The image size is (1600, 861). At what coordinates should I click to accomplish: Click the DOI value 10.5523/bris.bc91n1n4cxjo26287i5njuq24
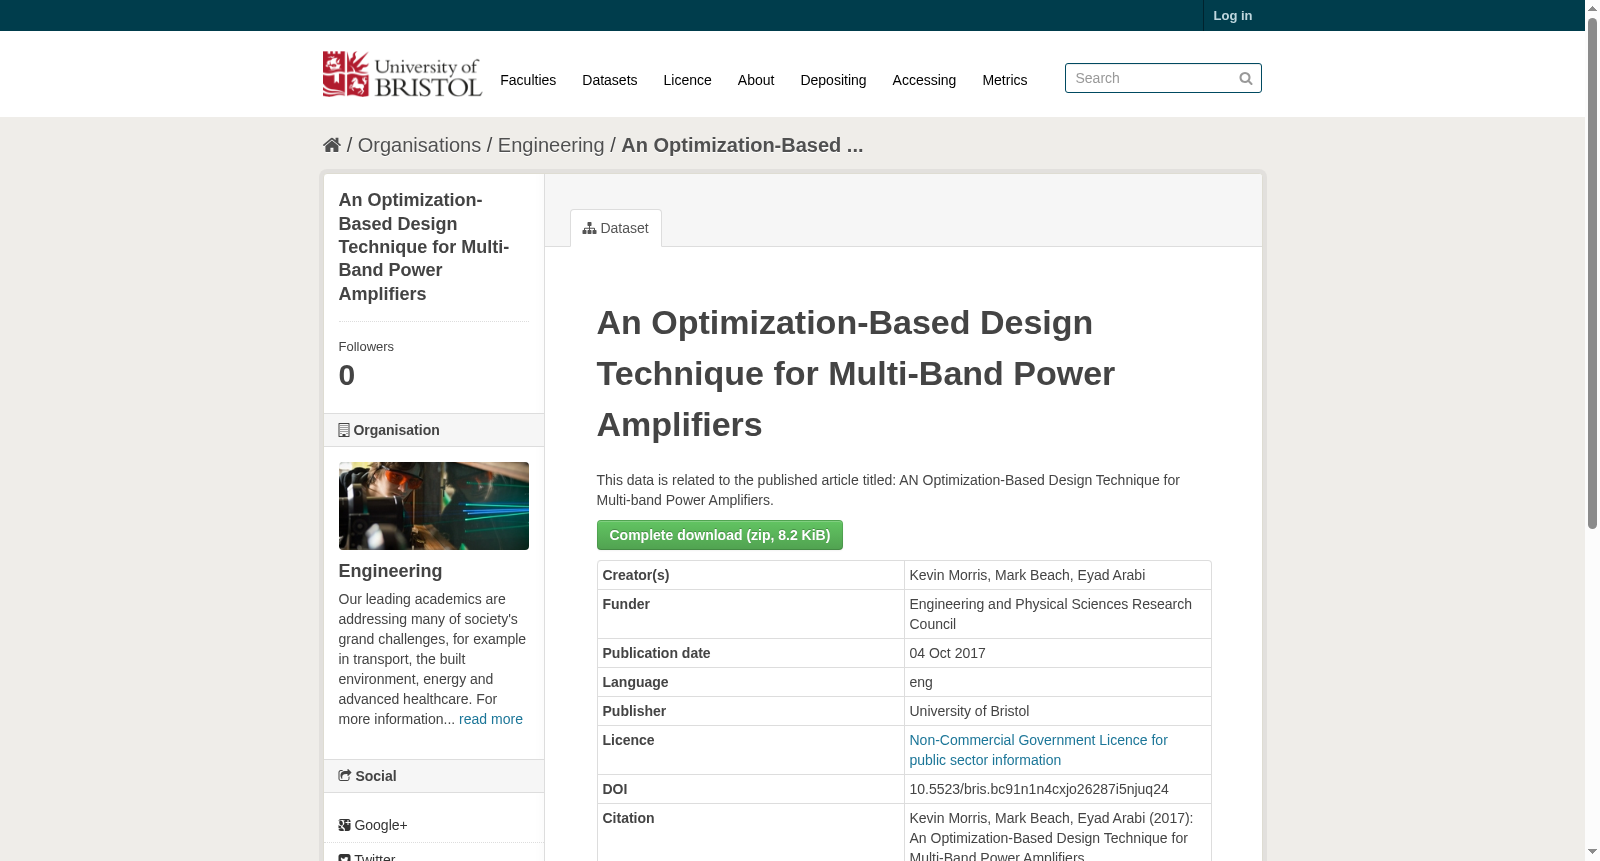click(1039, 789)
